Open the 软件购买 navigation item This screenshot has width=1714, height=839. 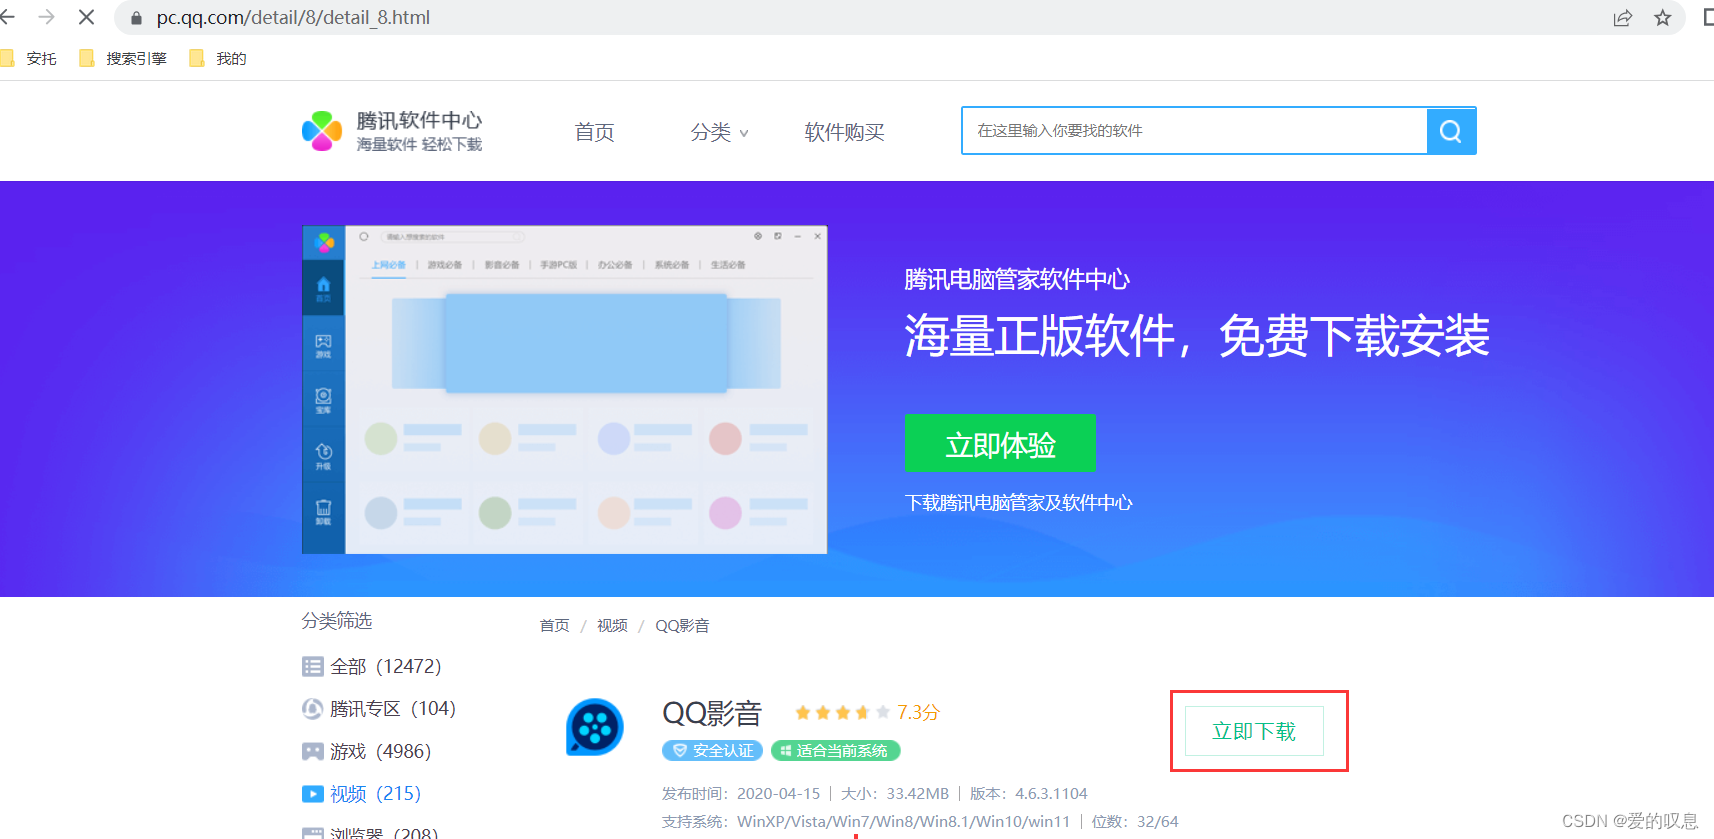(844, 132)
